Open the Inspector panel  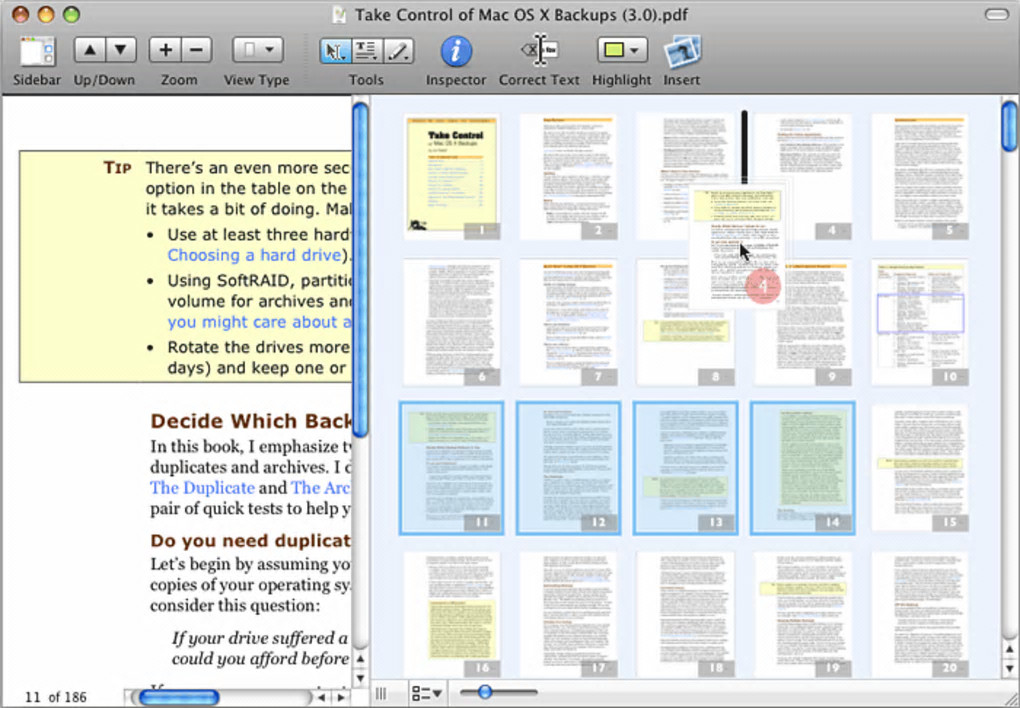pyautogui.click(x=456, y=51)
